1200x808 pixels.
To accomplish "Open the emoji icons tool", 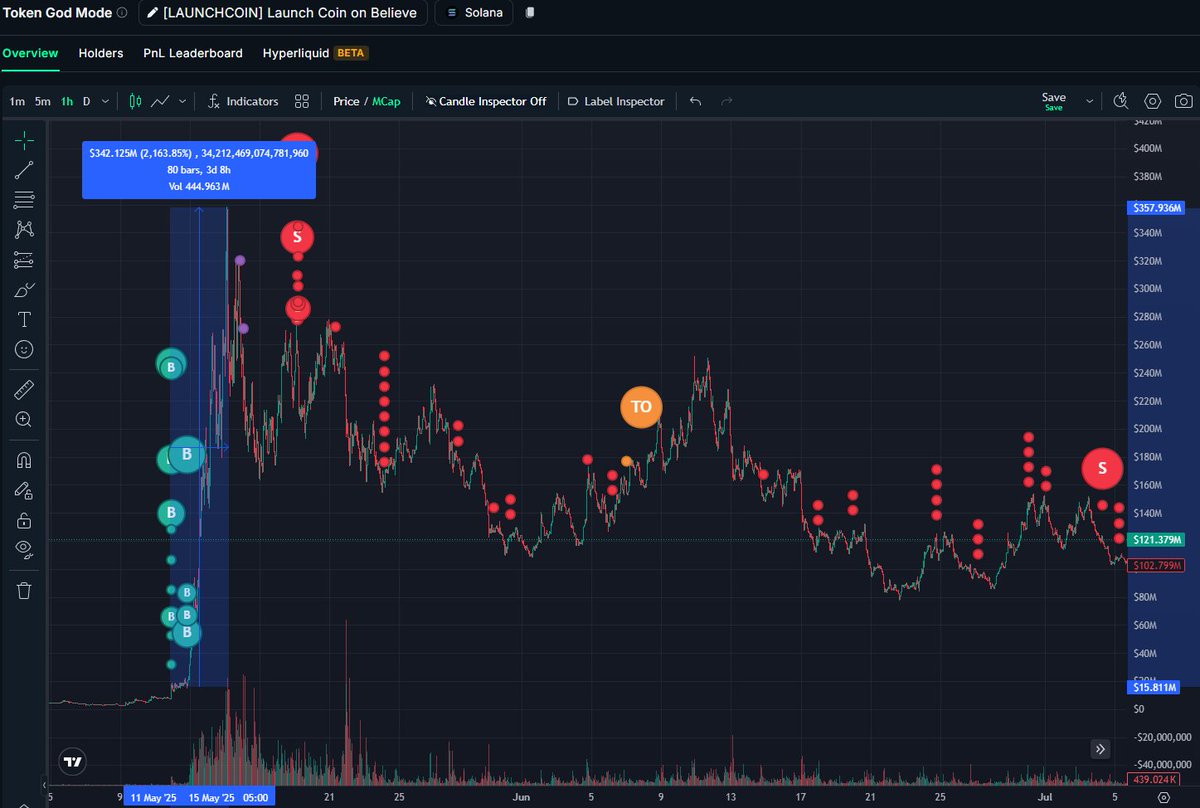I will [24, 350].
